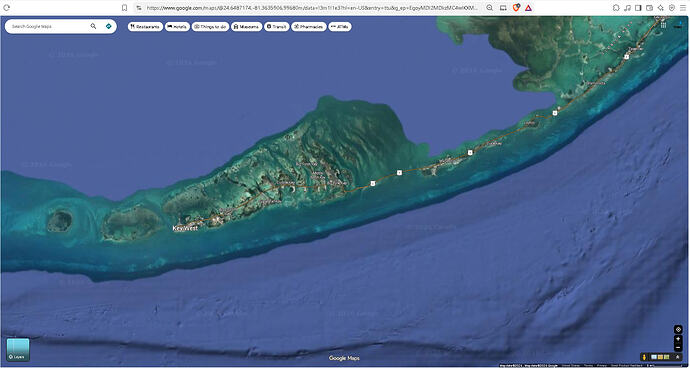The height and width of the screenshot is (369, 690).
Task: Open Directions with the blue diamond icon
Action: (109, 26)
